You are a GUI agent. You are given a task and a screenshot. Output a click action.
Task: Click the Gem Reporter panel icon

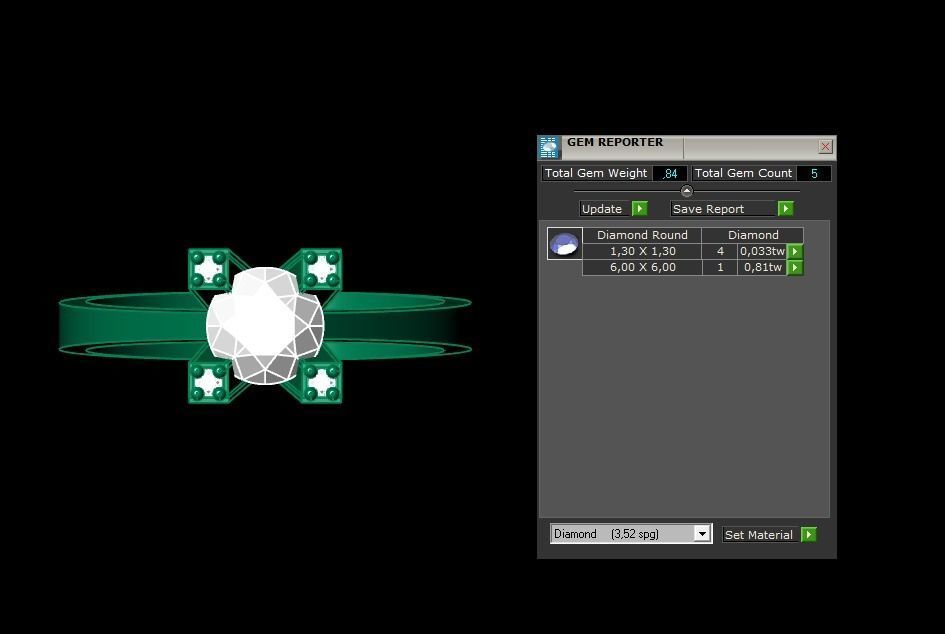(x=548, y=147)
